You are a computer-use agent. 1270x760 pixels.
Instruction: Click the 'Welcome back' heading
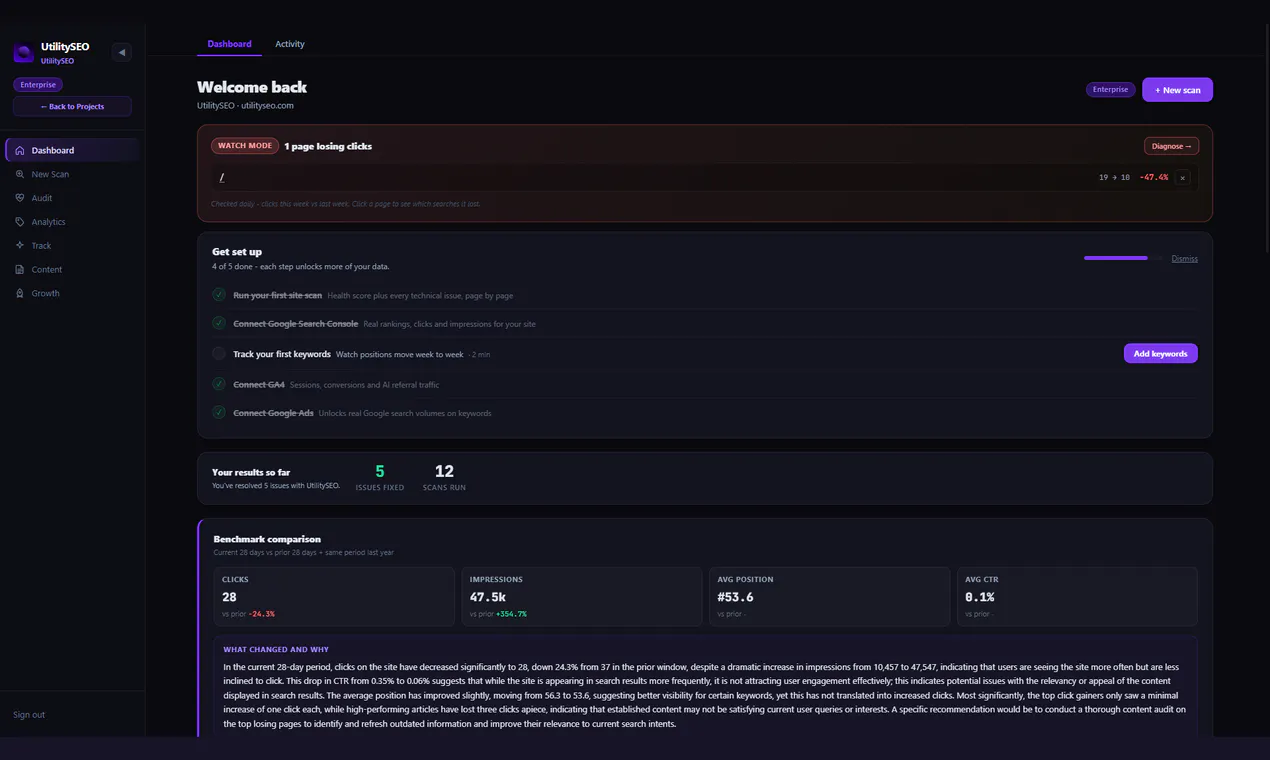252,87
